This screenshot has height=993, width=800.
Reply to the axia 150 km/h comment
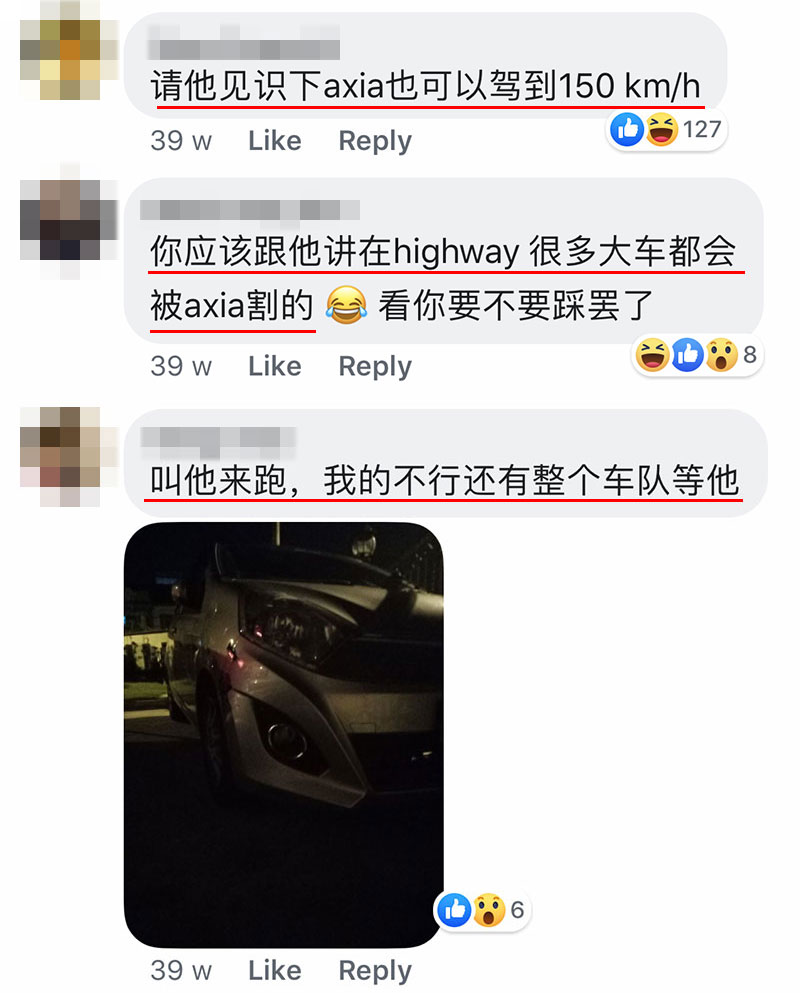[375, 141]
